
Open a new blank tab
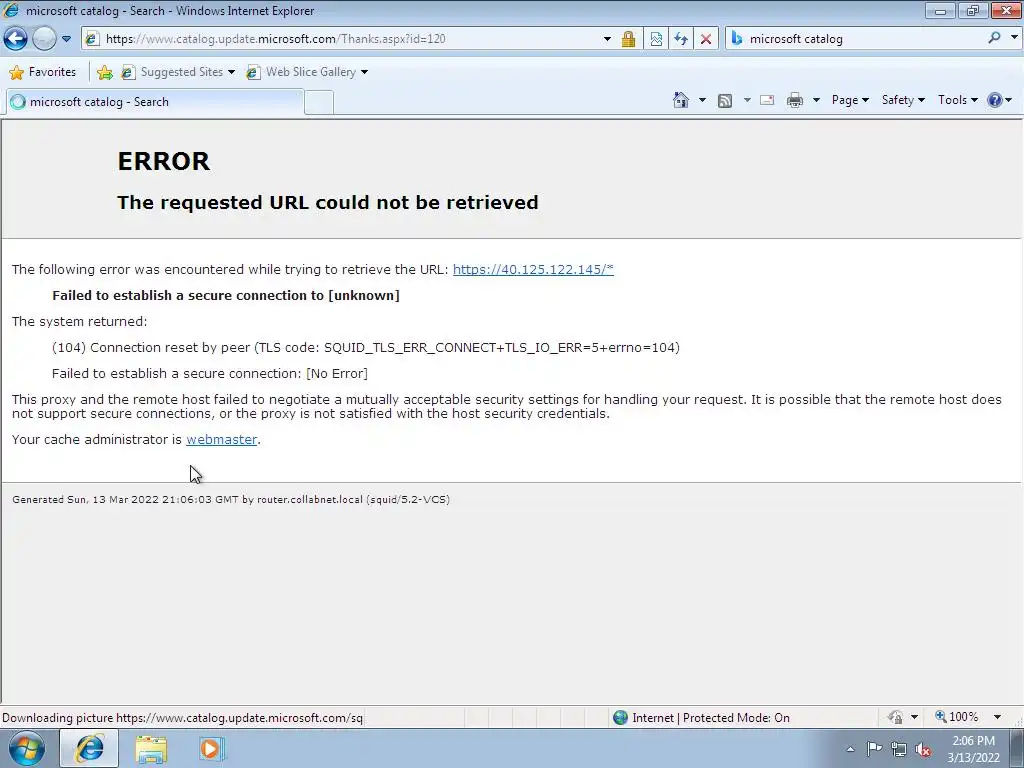(x=319, y=103)
